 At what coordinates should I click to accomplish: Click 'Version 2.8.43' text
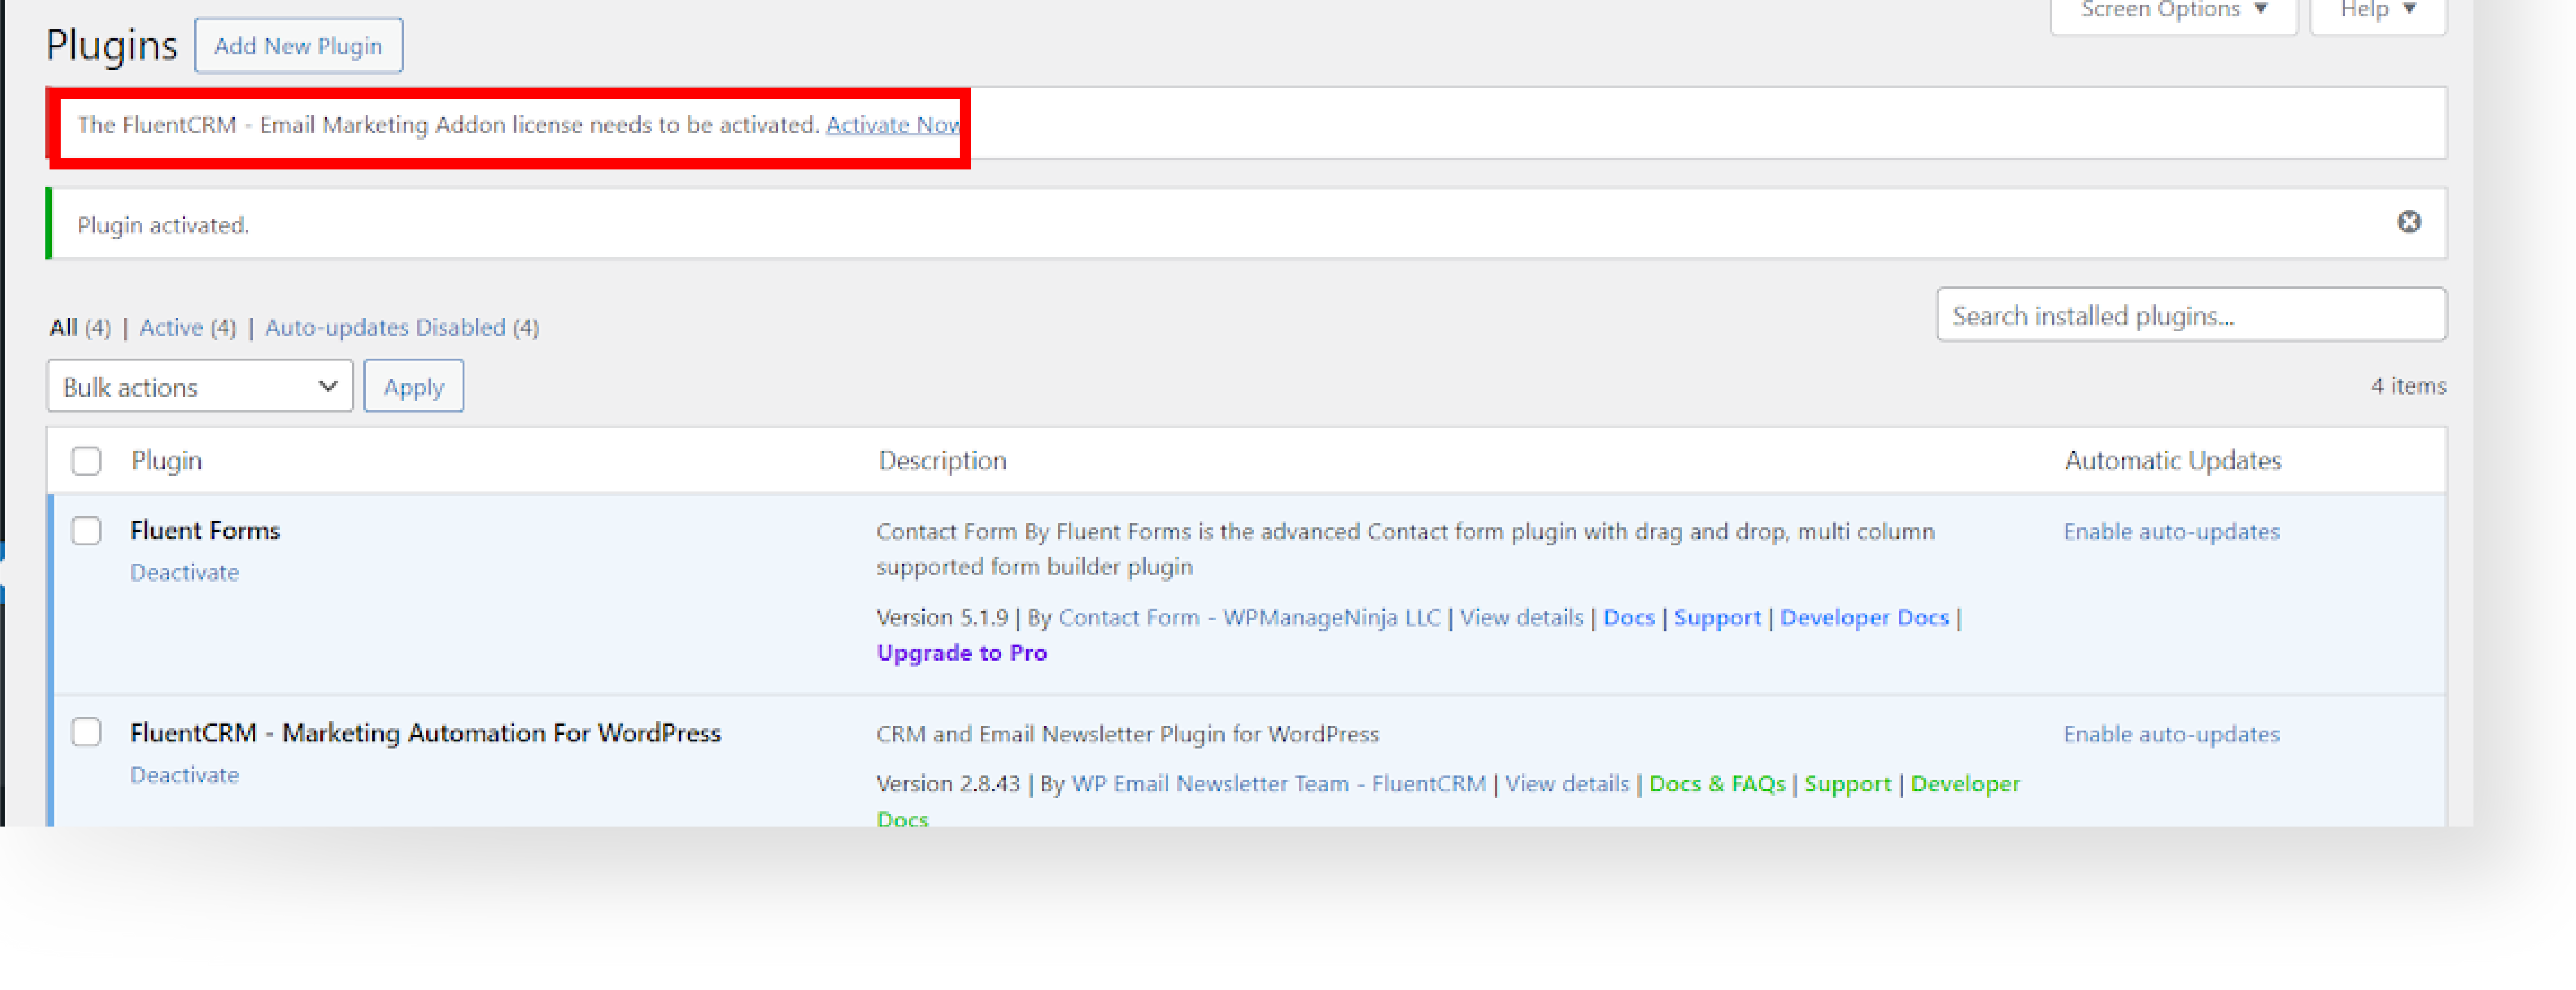(x=948, y=784)
